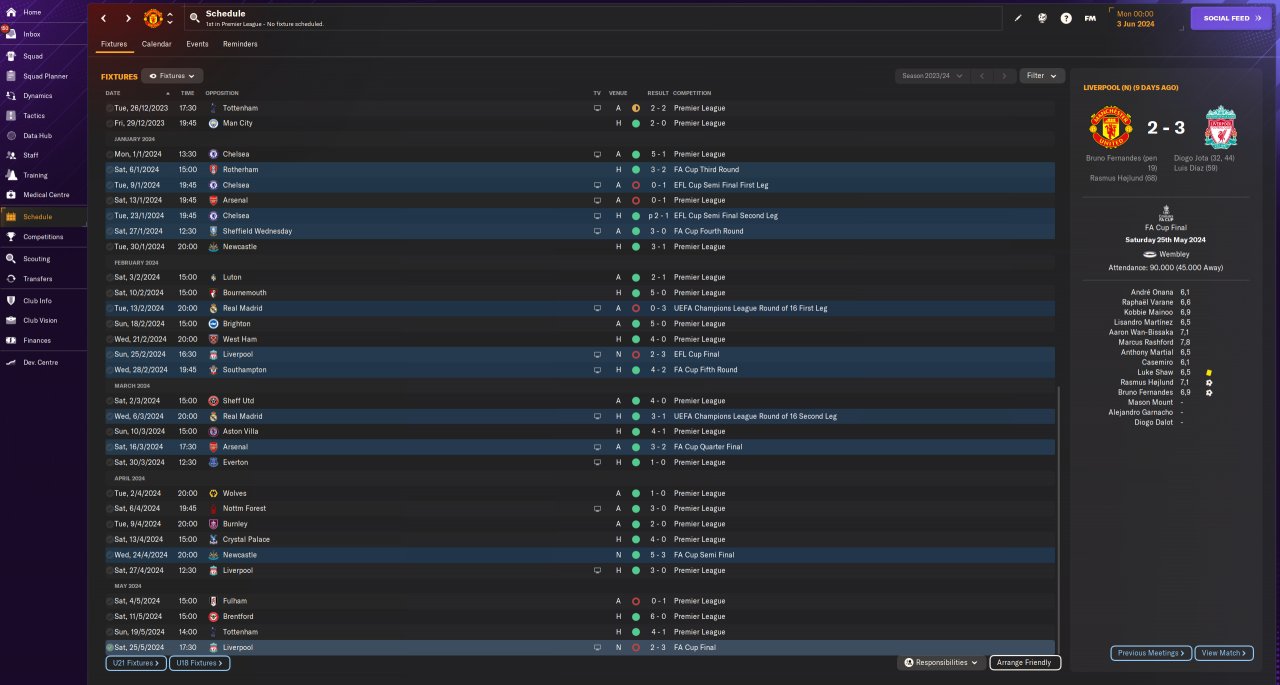Image resolution: width=1280 pixels, height=685 pixels.
Task: Switch to the Reminders tab
Action: [x=240, y=44]
